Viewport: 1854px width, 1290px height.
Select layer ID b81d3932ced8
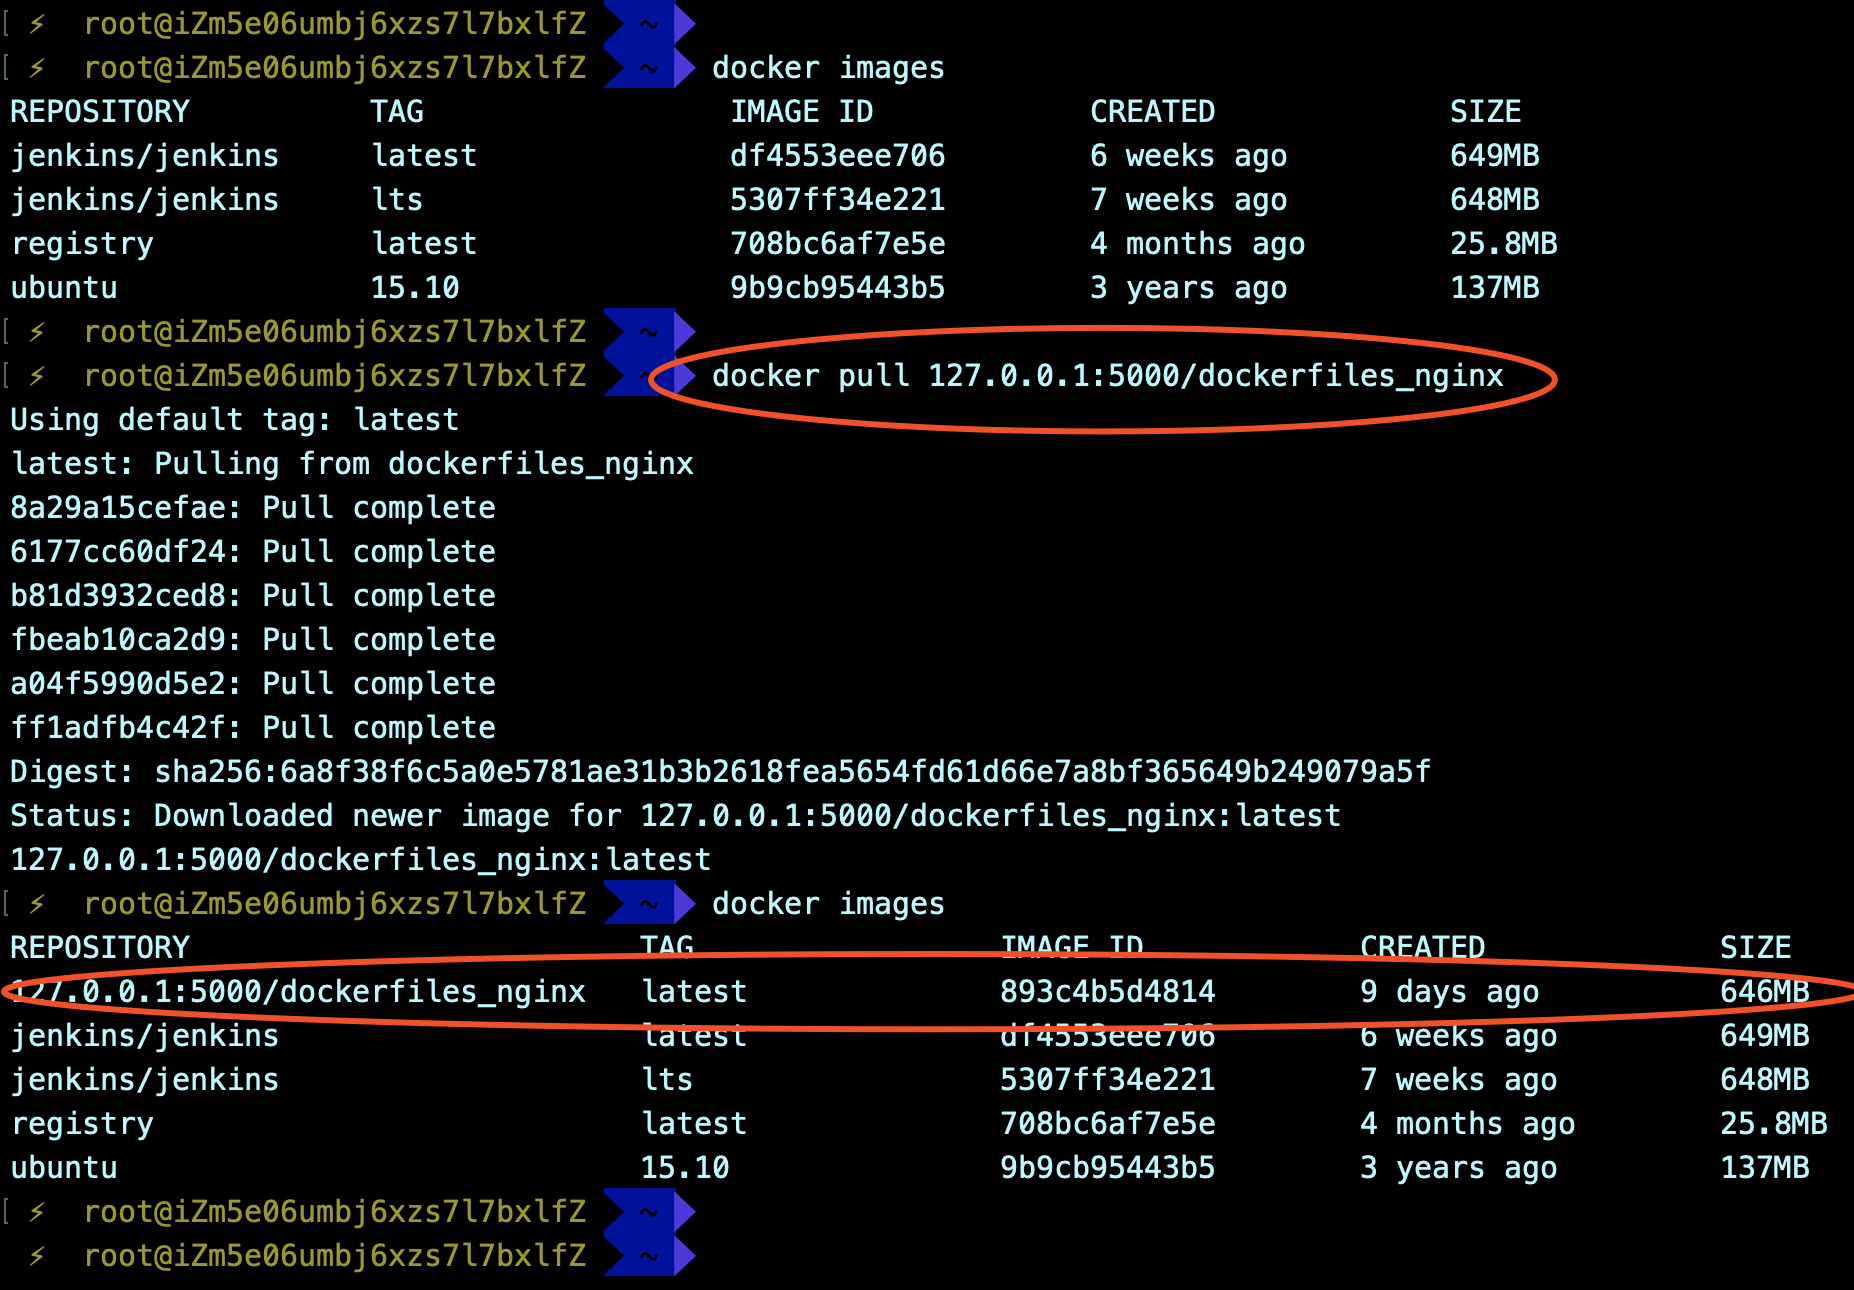118,596
